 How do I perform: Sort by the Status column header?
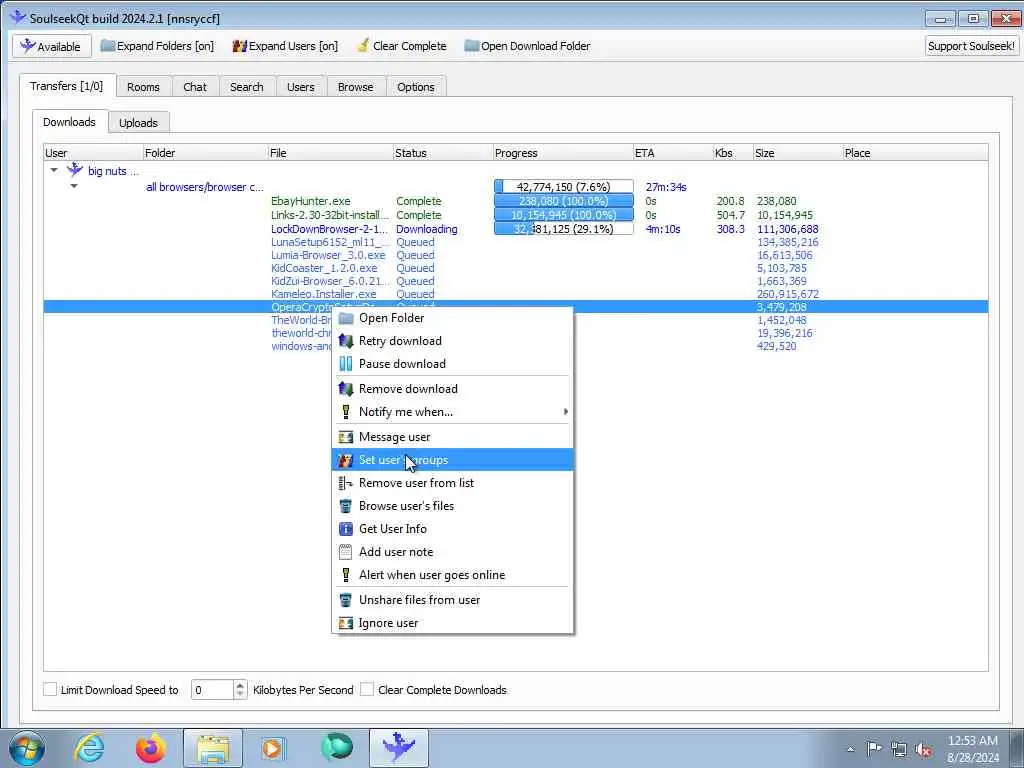pos(443,153)
